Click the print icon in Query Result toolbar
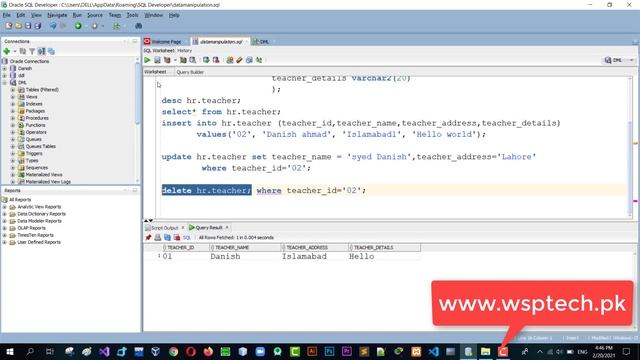 click(158, 238)
